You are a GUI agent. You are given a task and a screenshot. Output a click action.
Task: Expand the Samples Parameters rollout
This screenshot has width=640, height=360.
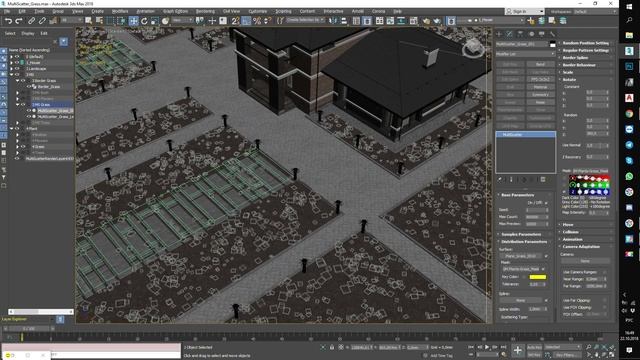525,234
